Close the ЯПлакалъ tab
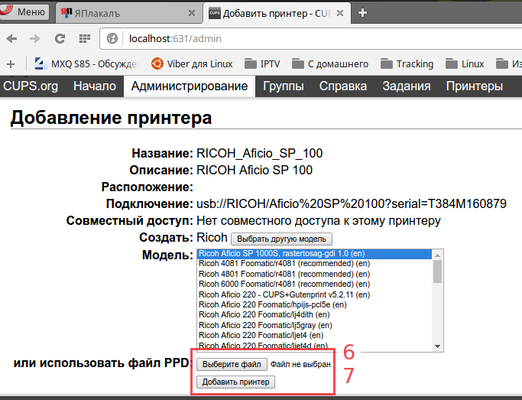The width and height of the screenshot is (522, 400). pos(192,13)
